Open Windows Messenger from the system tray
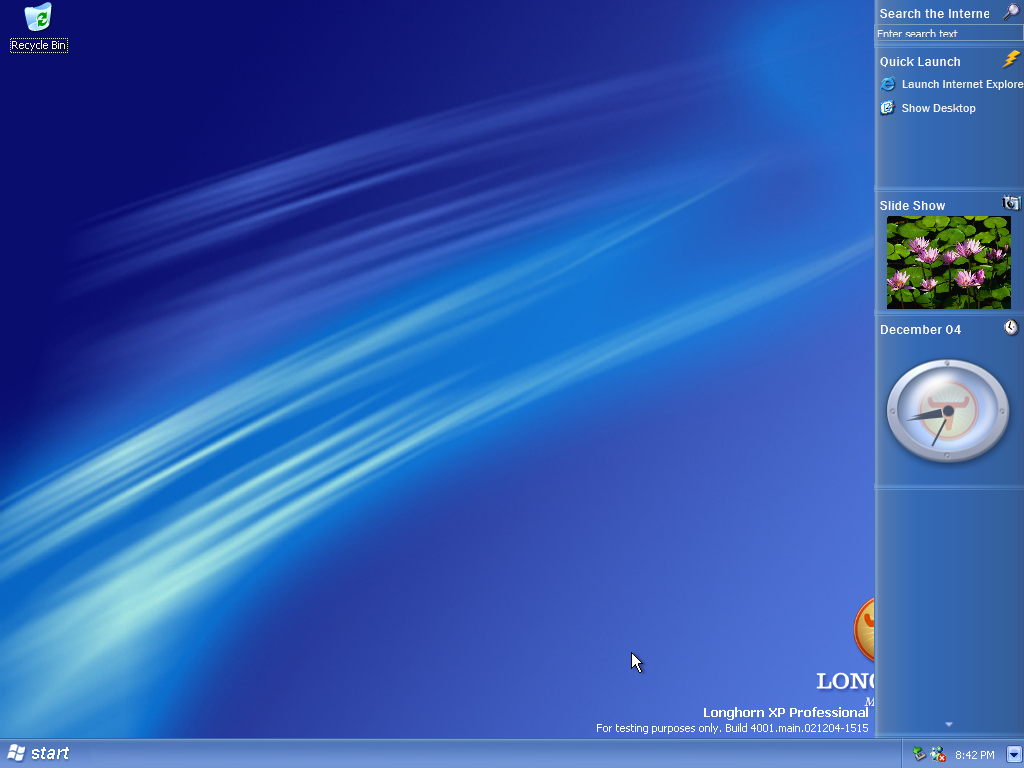 click(x=938, y=754)
